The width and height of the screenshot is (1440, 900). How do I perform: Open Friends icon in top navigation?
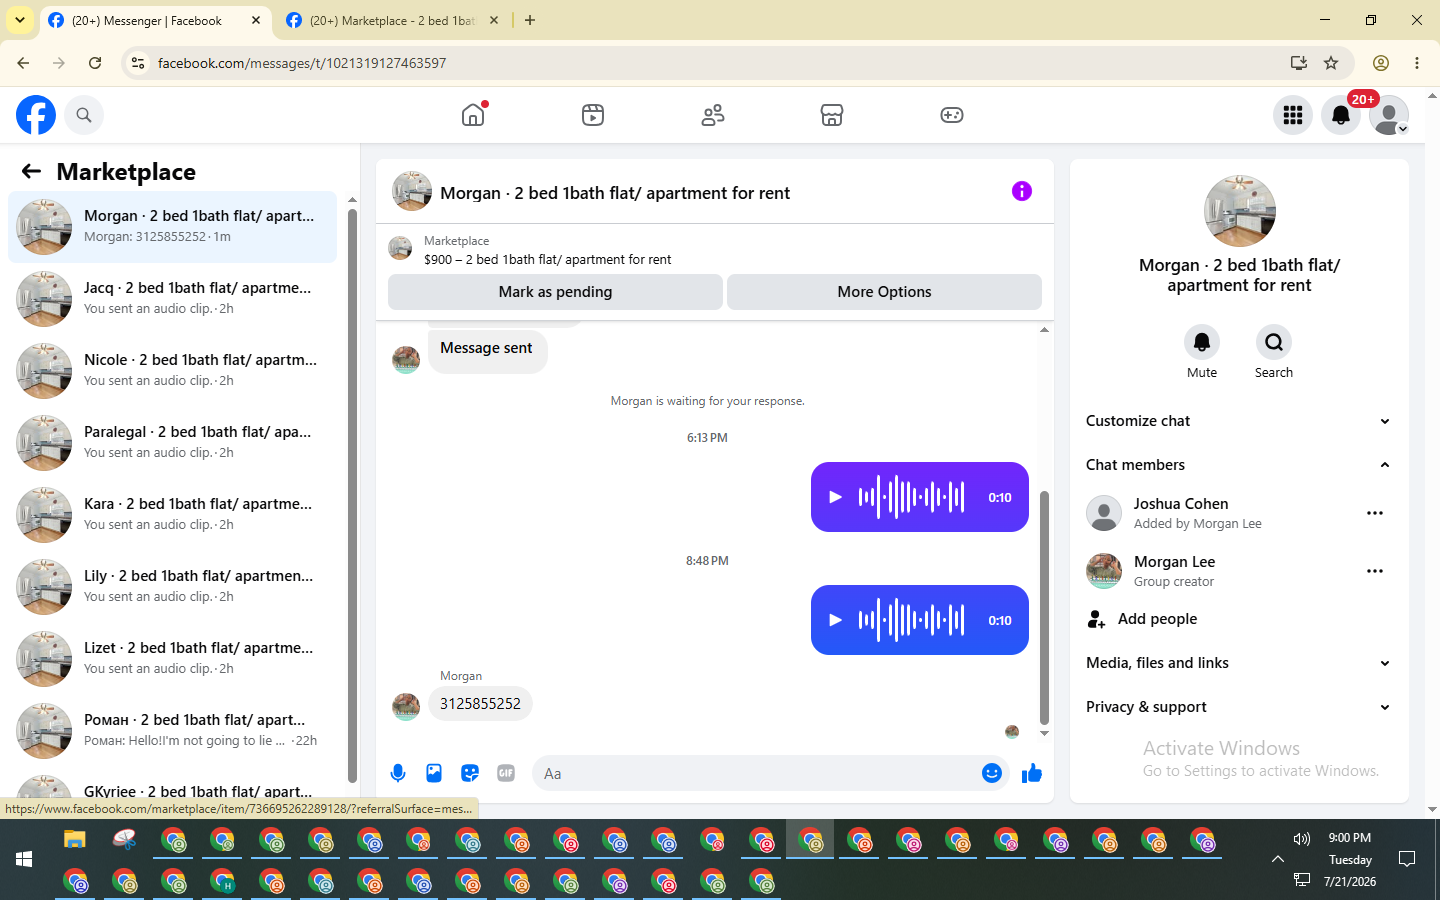713,115
